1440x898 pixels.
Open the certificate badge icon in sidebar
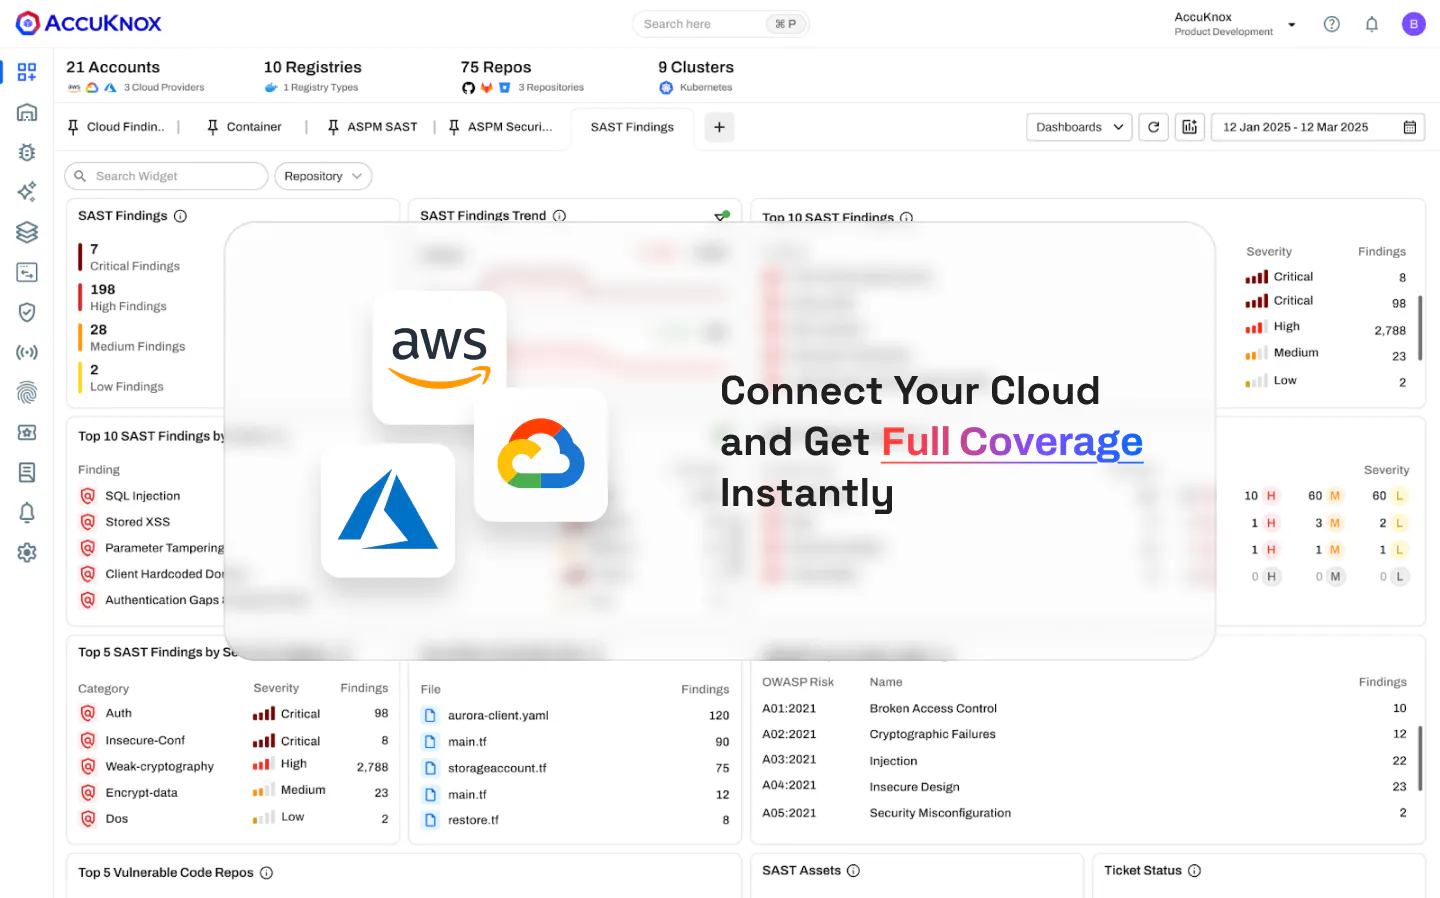pos(27,432)
